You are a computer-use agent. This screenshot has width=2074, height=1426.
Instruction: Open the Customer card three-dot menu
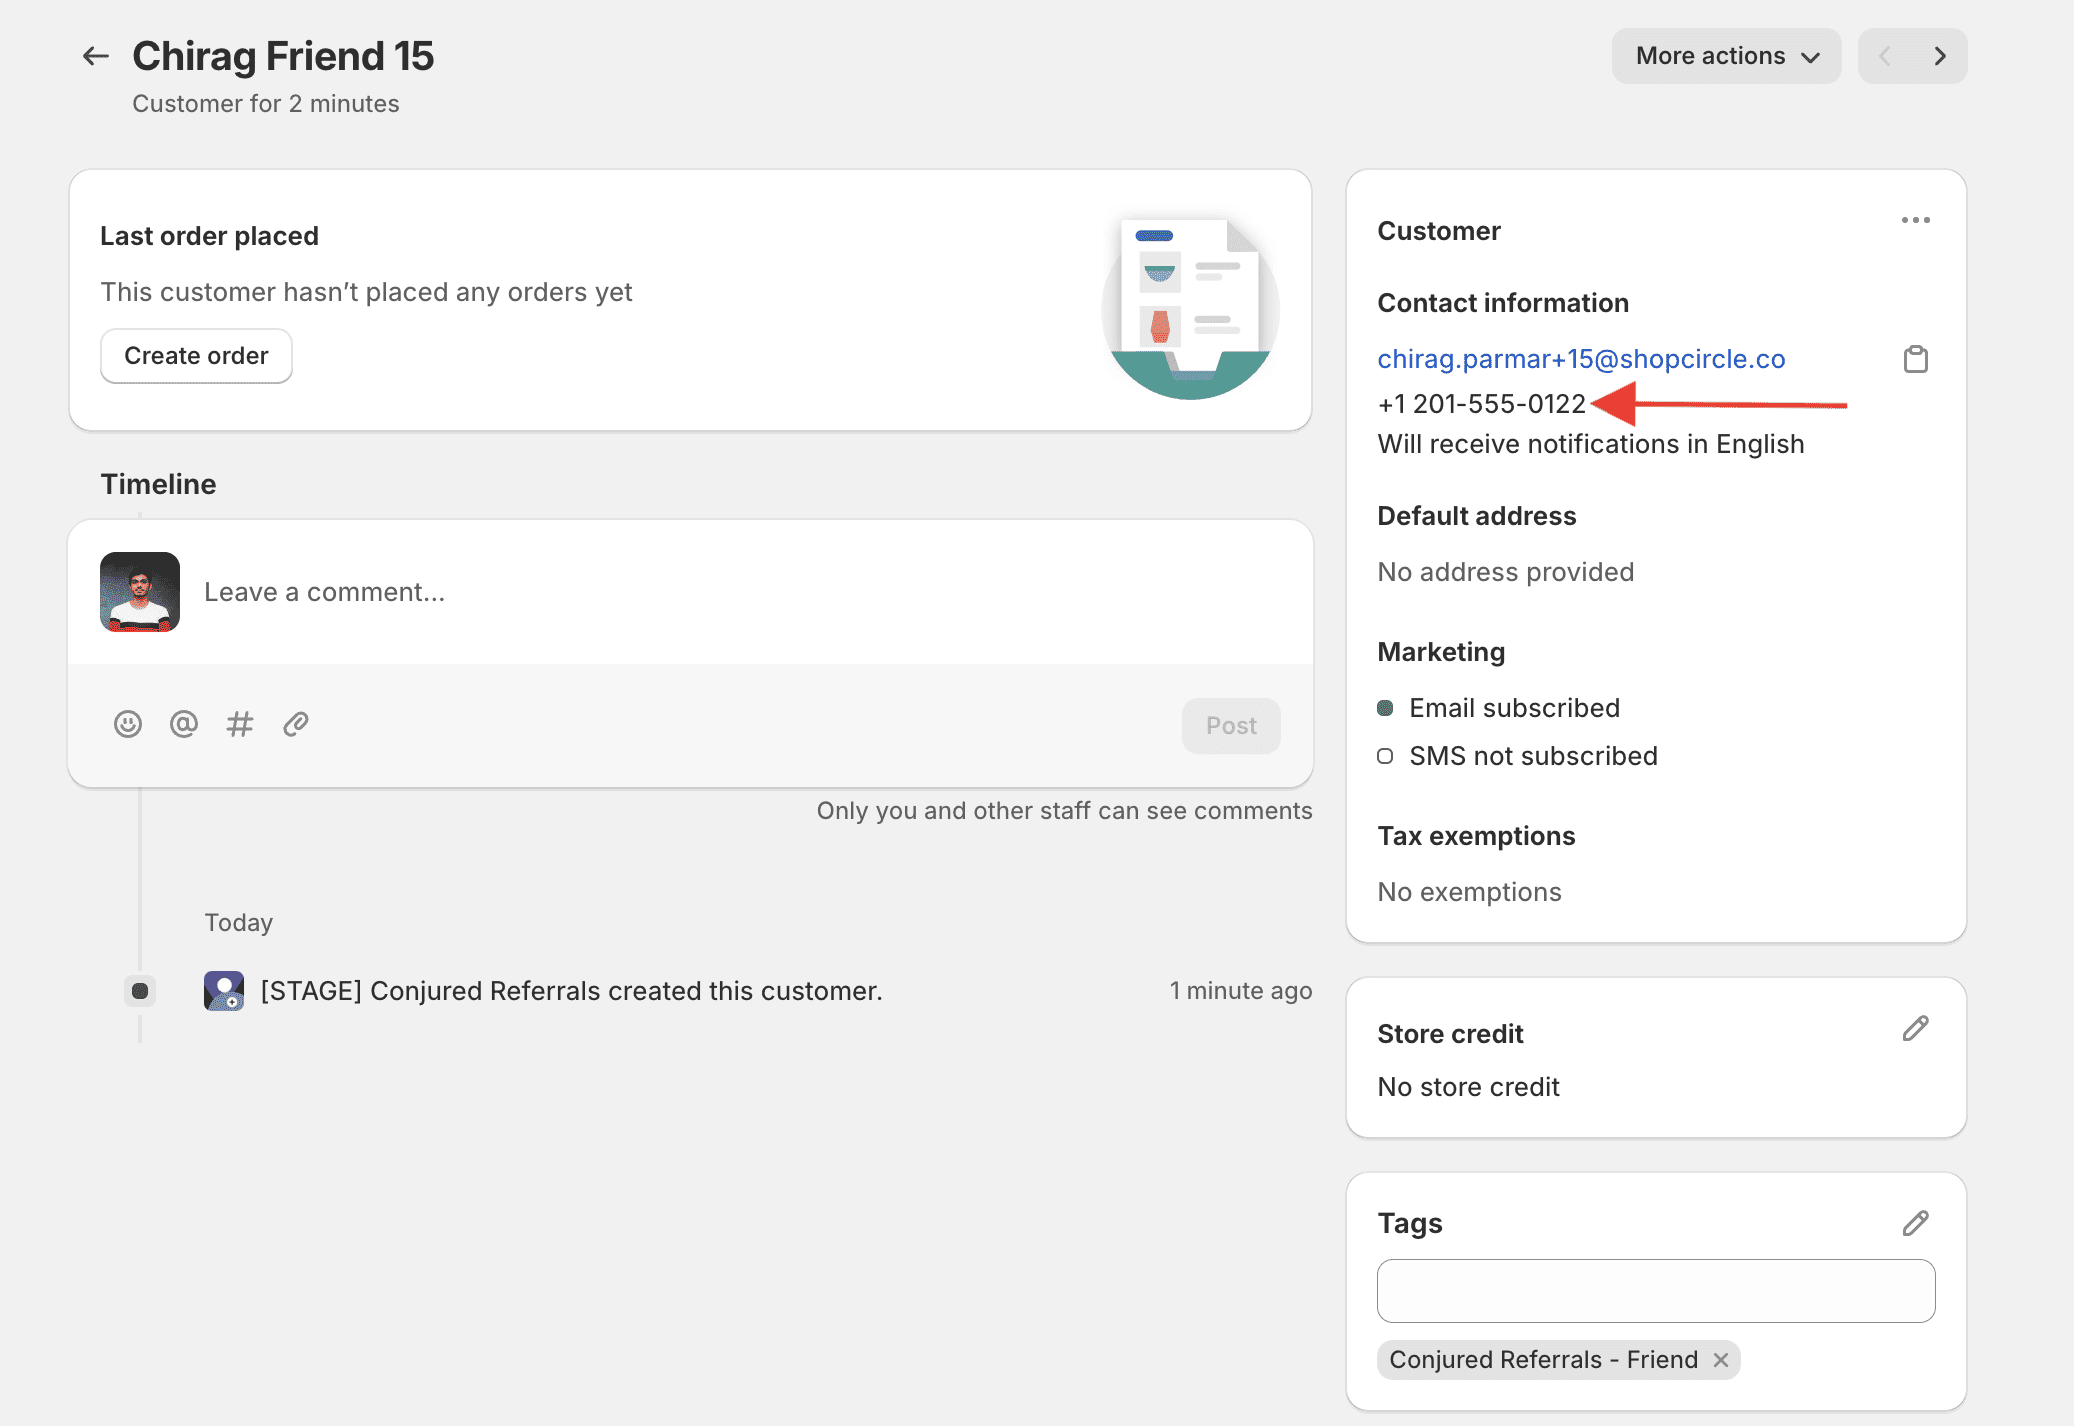(x=1915, y=221)
